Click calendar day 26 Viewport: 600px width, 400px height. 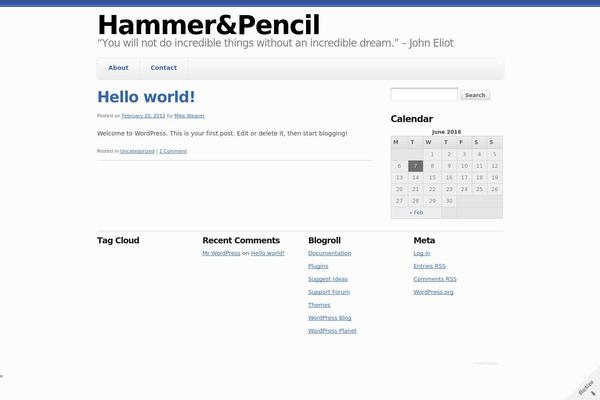point(494,189)
